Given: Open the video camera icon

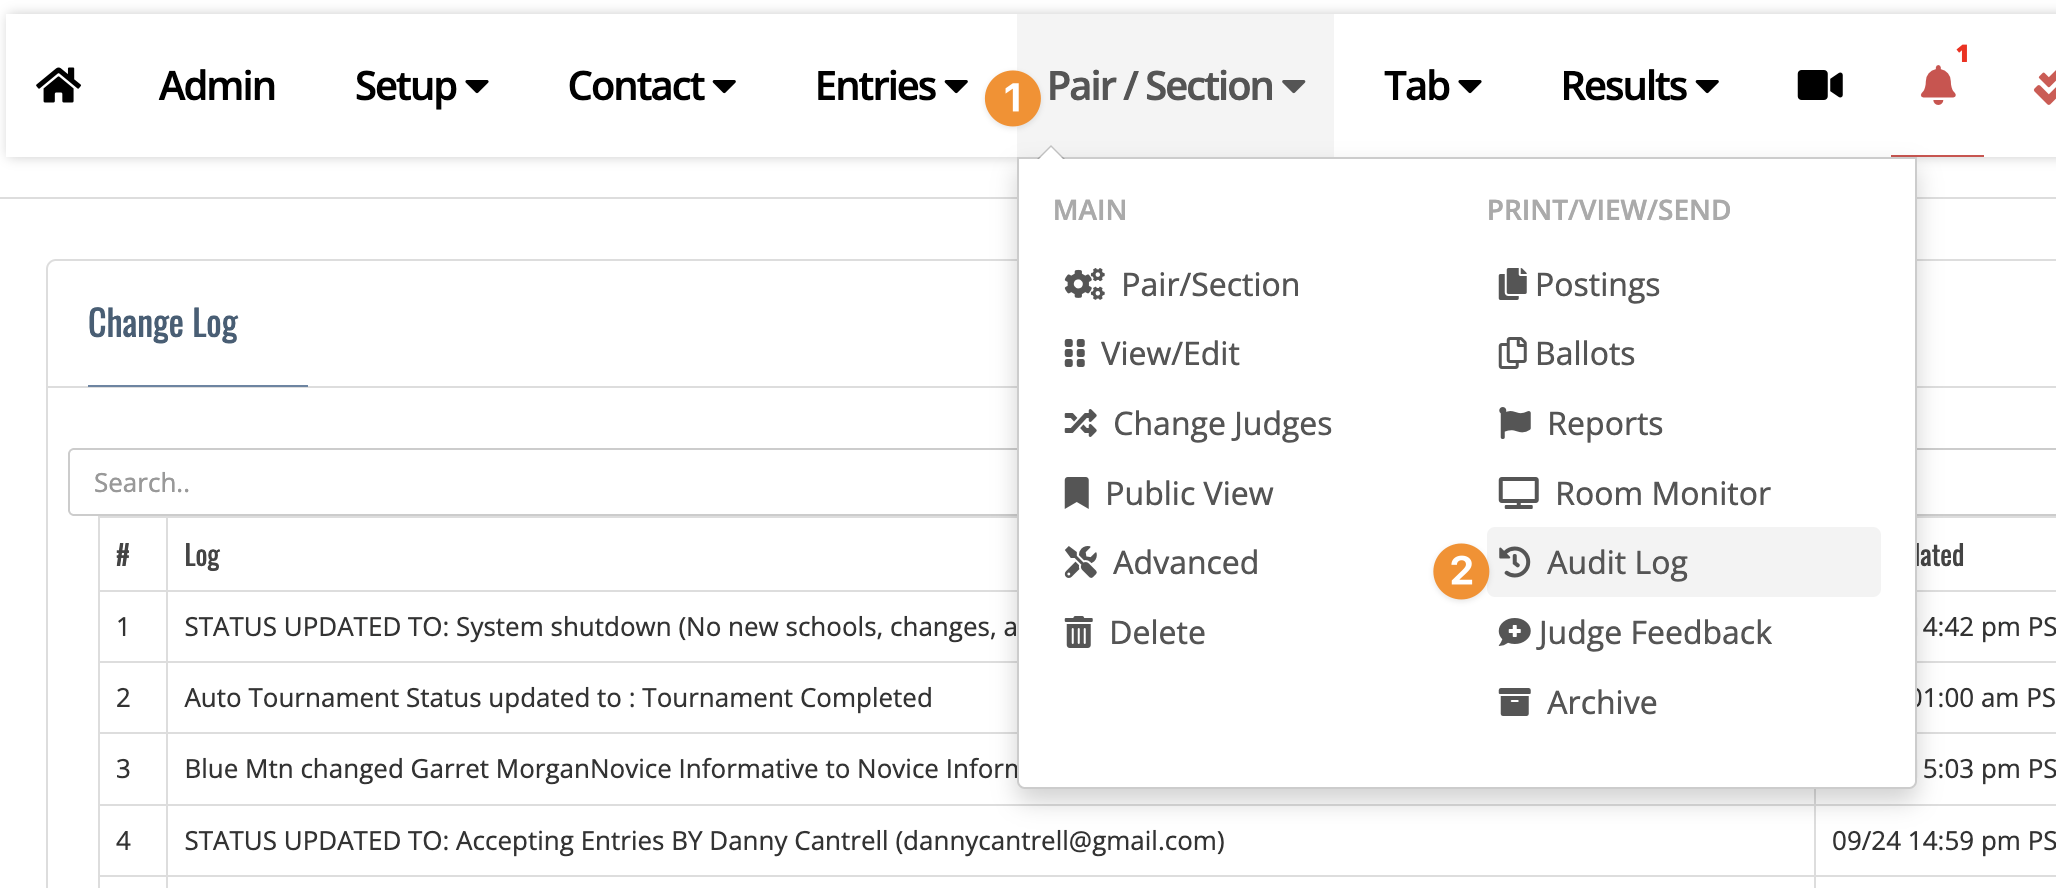Looking at the screenshot, I should [1820, 86].
